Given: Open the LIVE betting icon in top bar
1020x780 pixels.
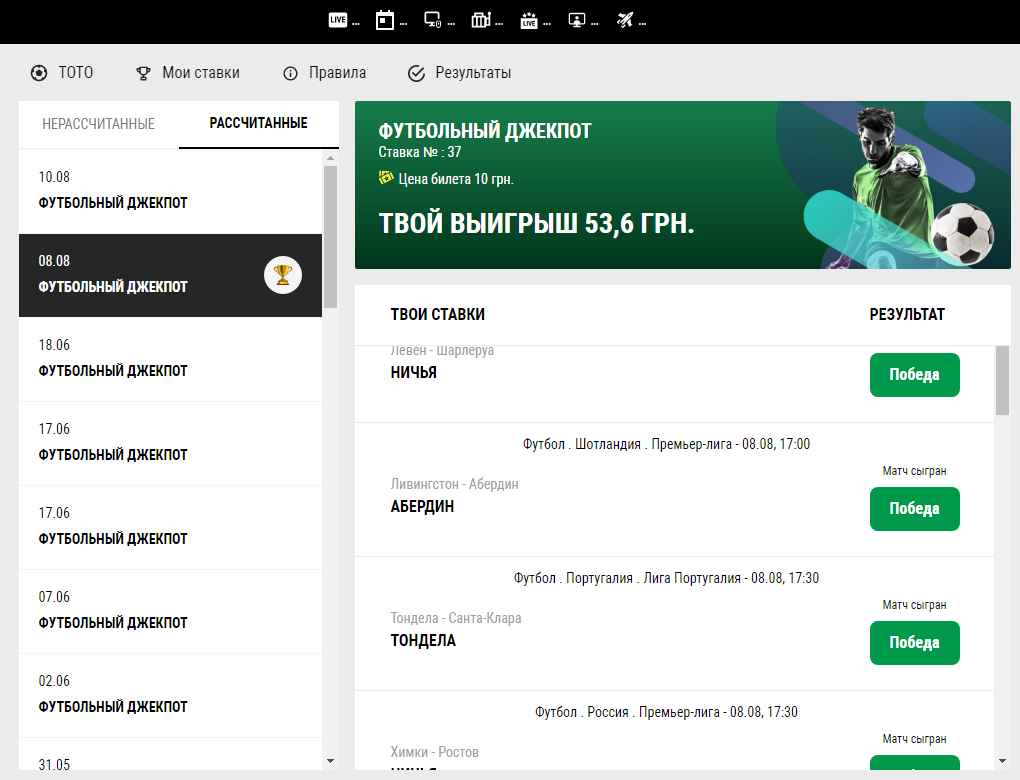Looking at the screenshot, I should coord(338,20).
